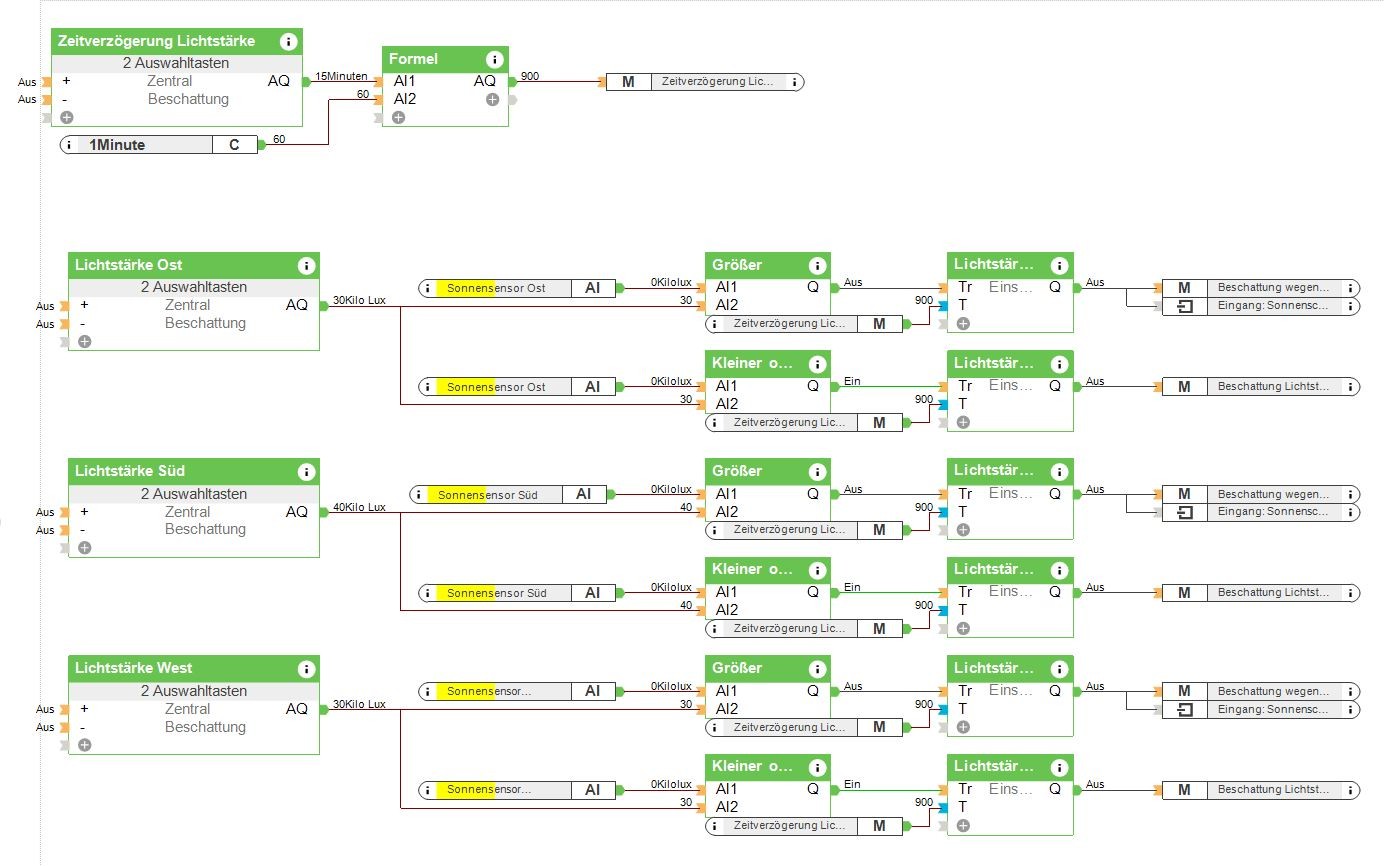Click 30Kilo Lux value at Lichtstärke West output

359,704
